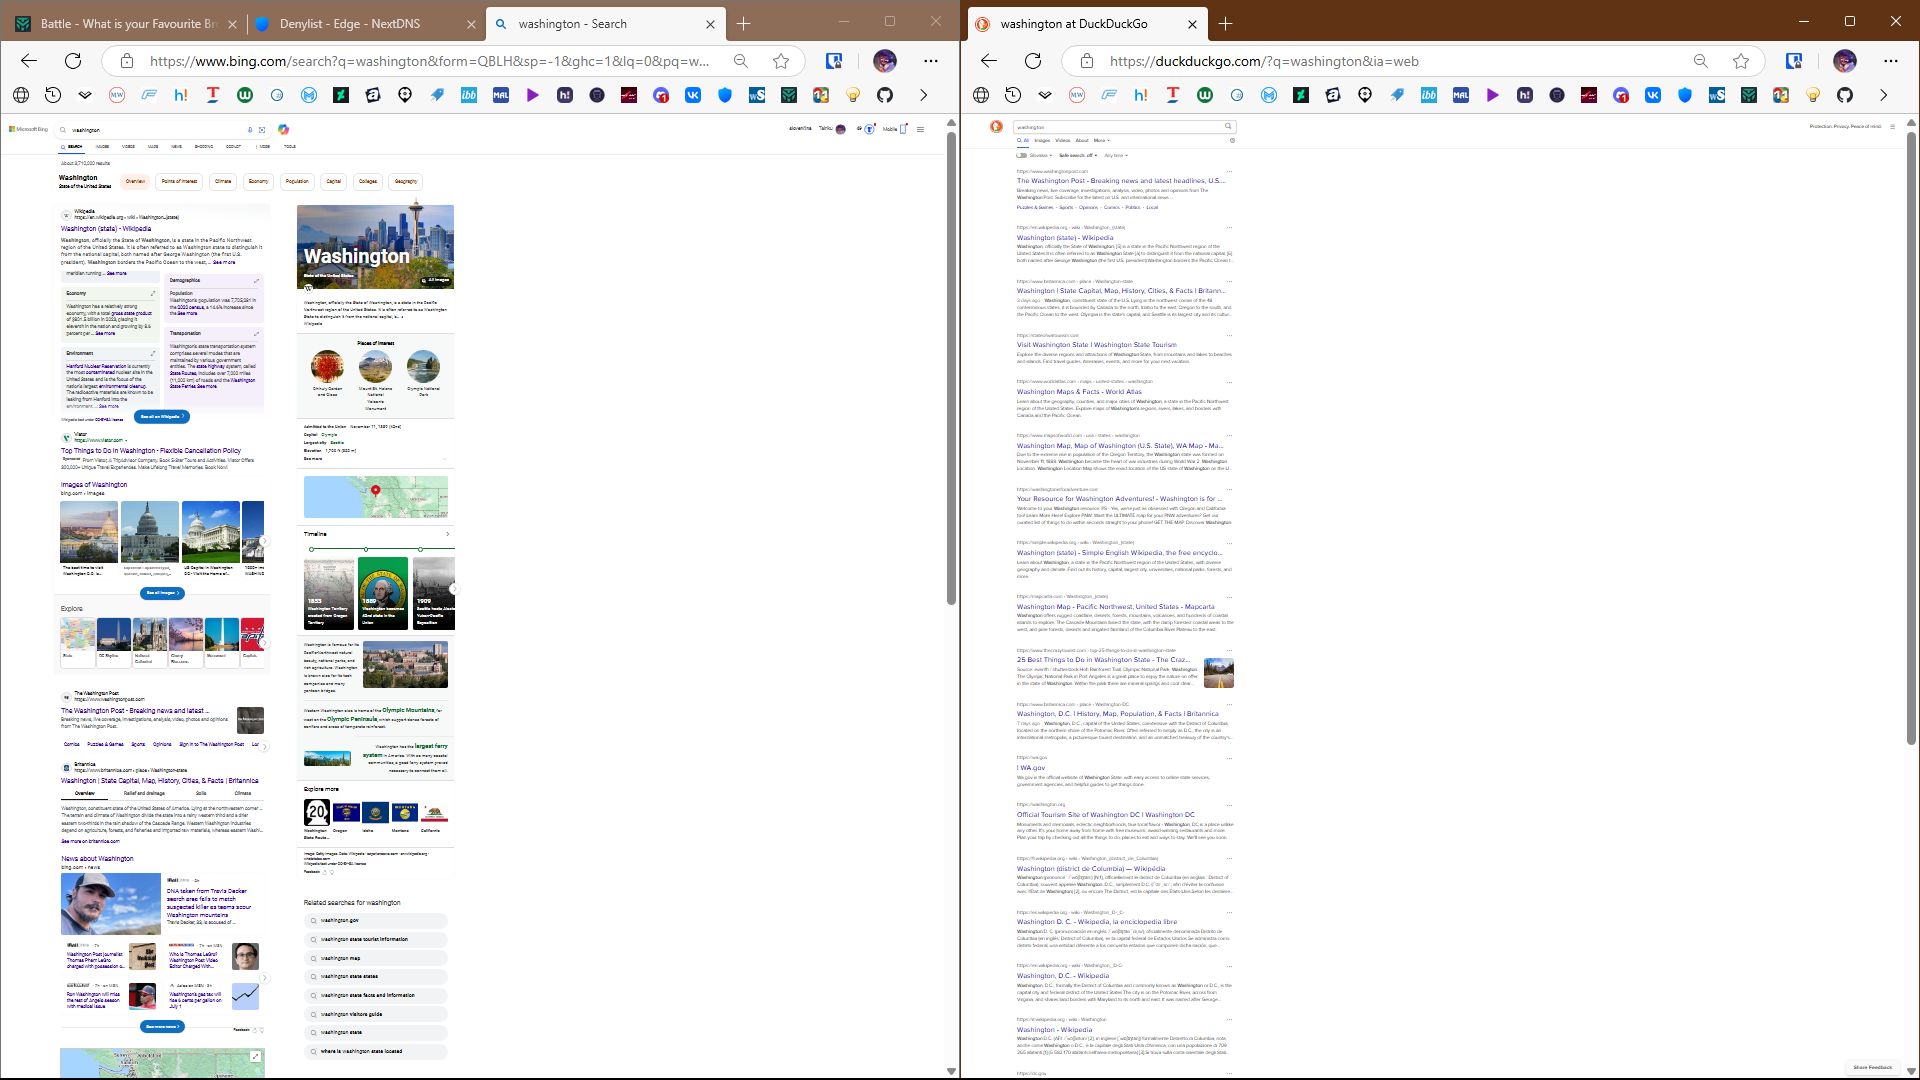Open Bing hamburger menu at page top right
The height and width of the screenshot is (1080, 1920).
[x=921, y=129]
